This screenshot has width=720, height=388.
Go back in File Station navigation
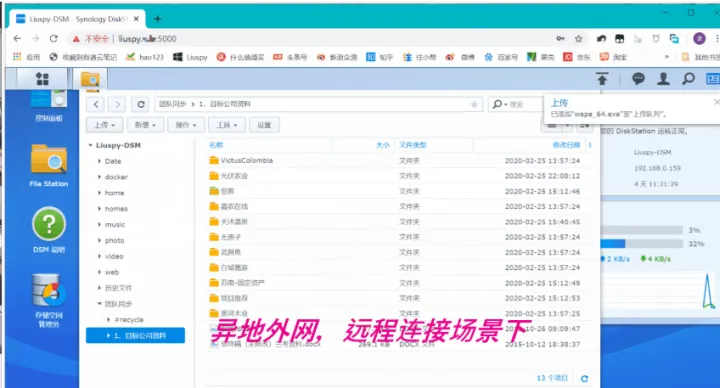tap(96, 104)
